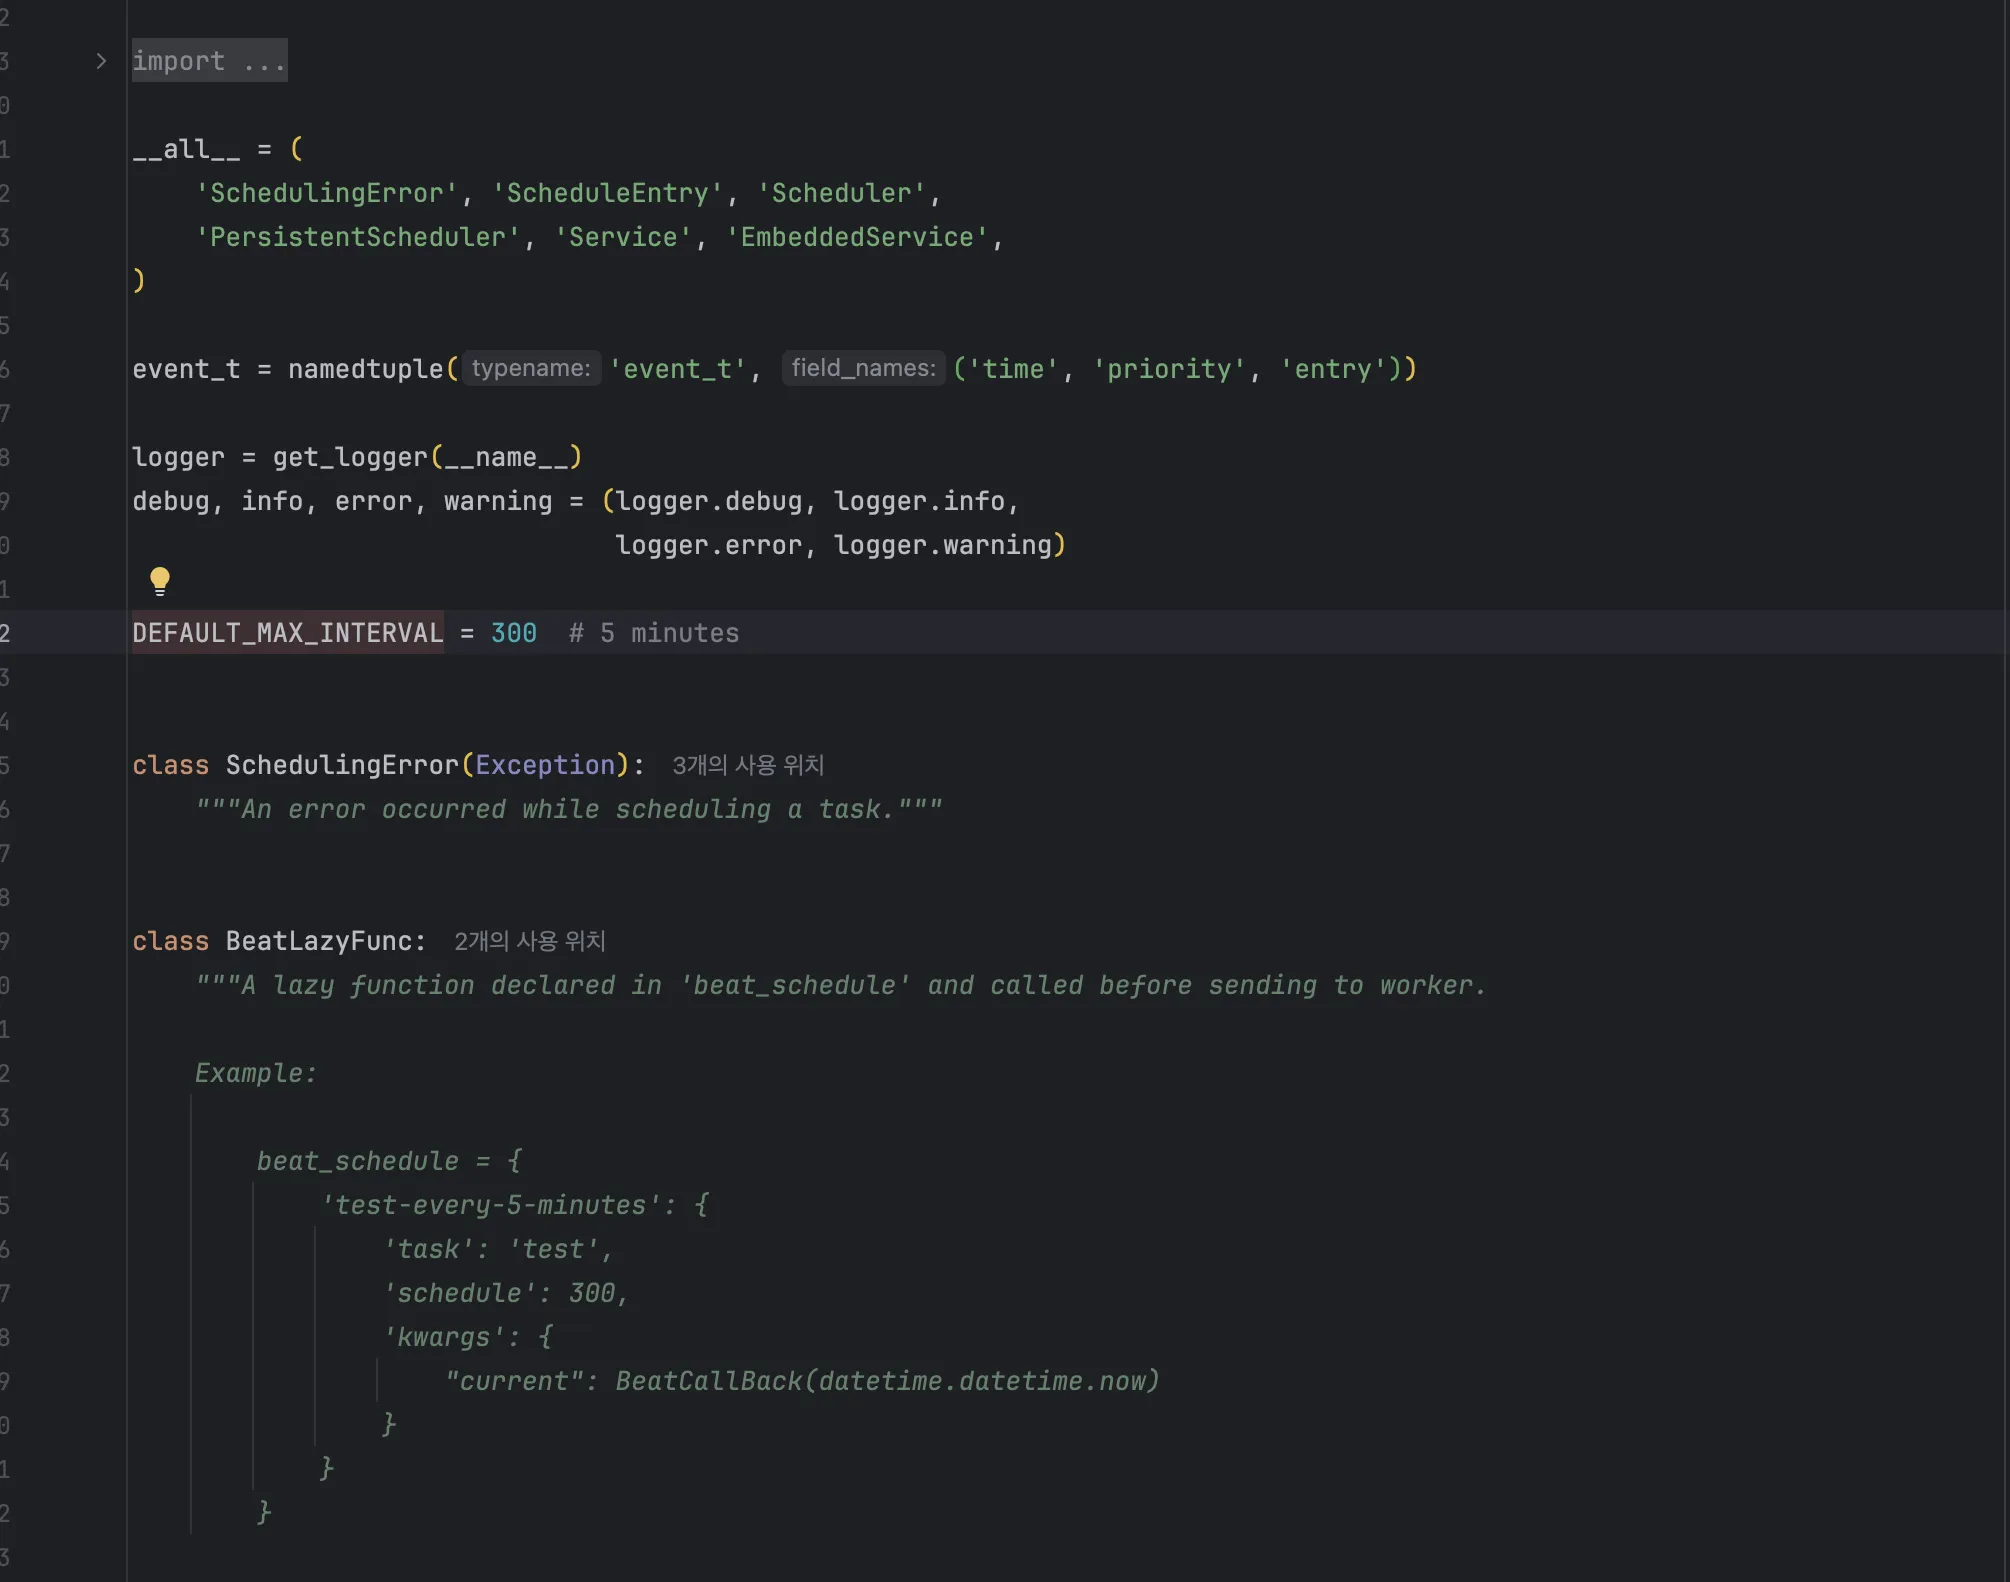Image resolution: width=2010 pixels, height=1582 pixels.
Task: Click the typename inline parameter hint
Action: point(530,368)
